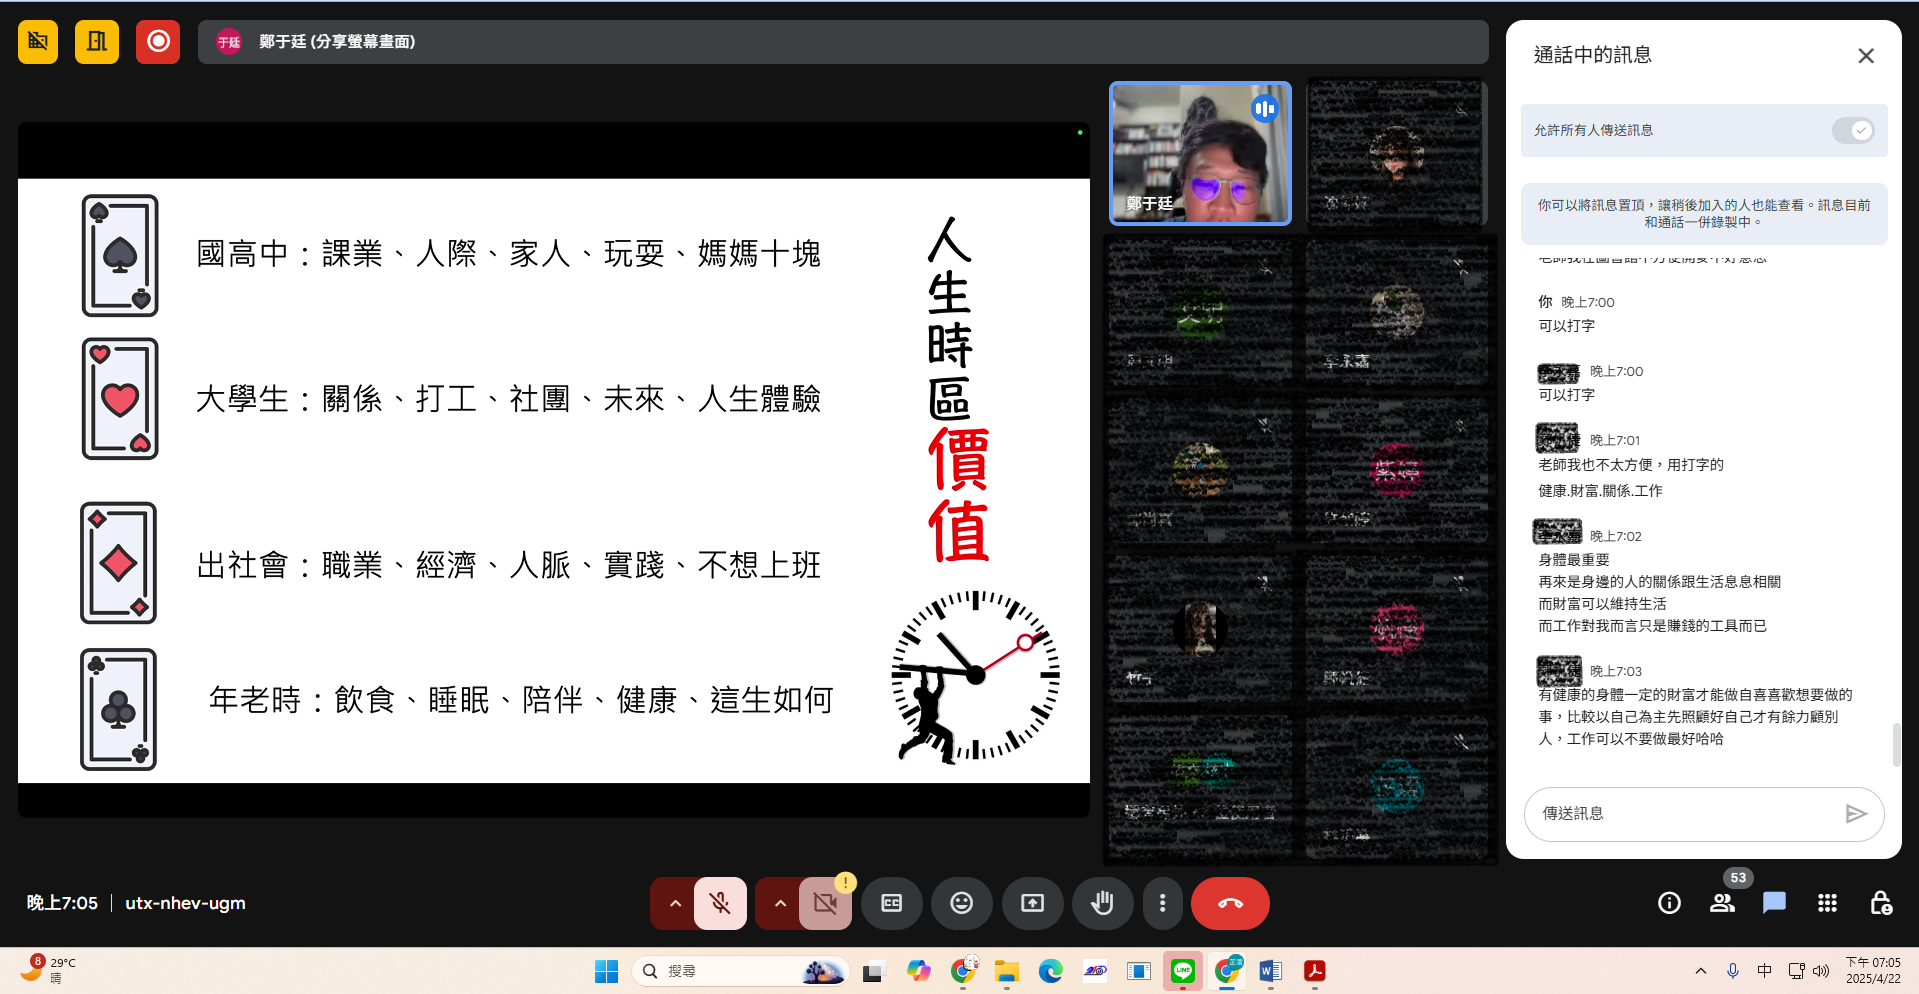Turn the camera back on
This screenshot has height=994, width=1919.
coord(825,903)
